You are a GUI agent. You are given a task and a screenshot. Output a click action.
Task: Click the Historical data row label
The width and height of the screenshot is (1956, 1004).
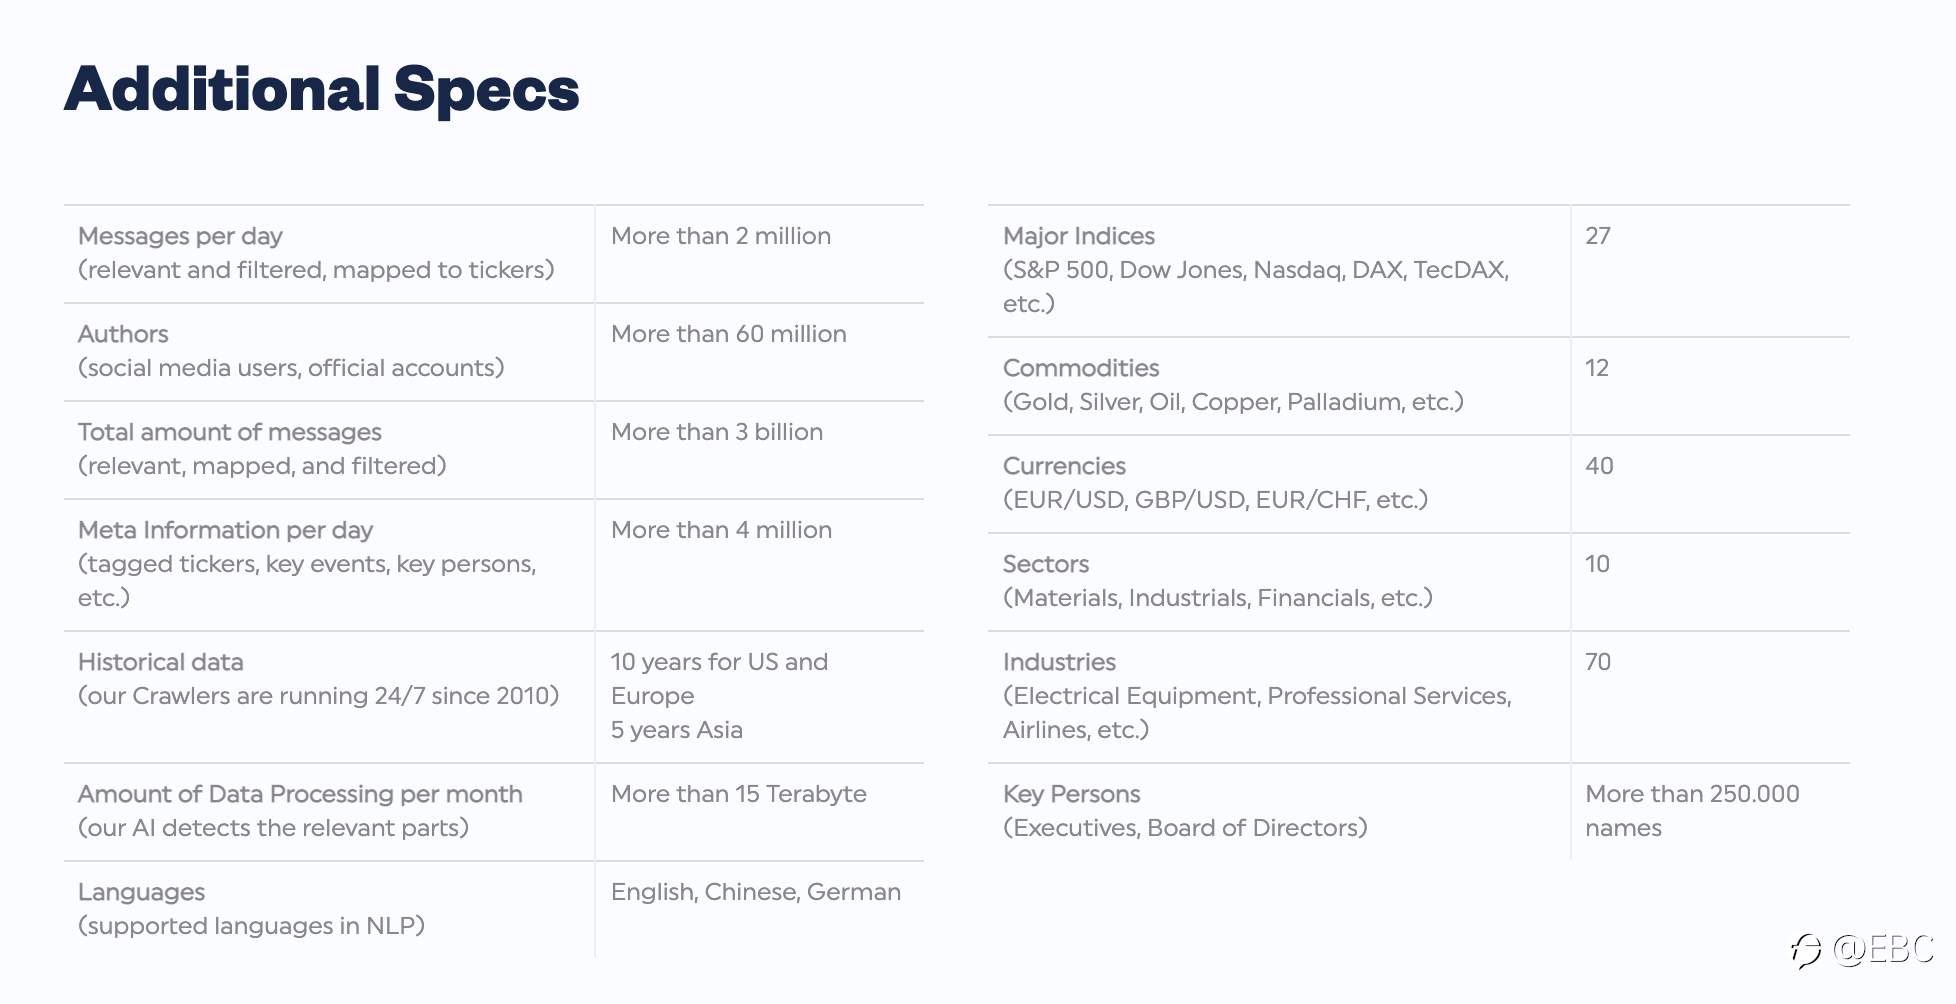(161, 662)
